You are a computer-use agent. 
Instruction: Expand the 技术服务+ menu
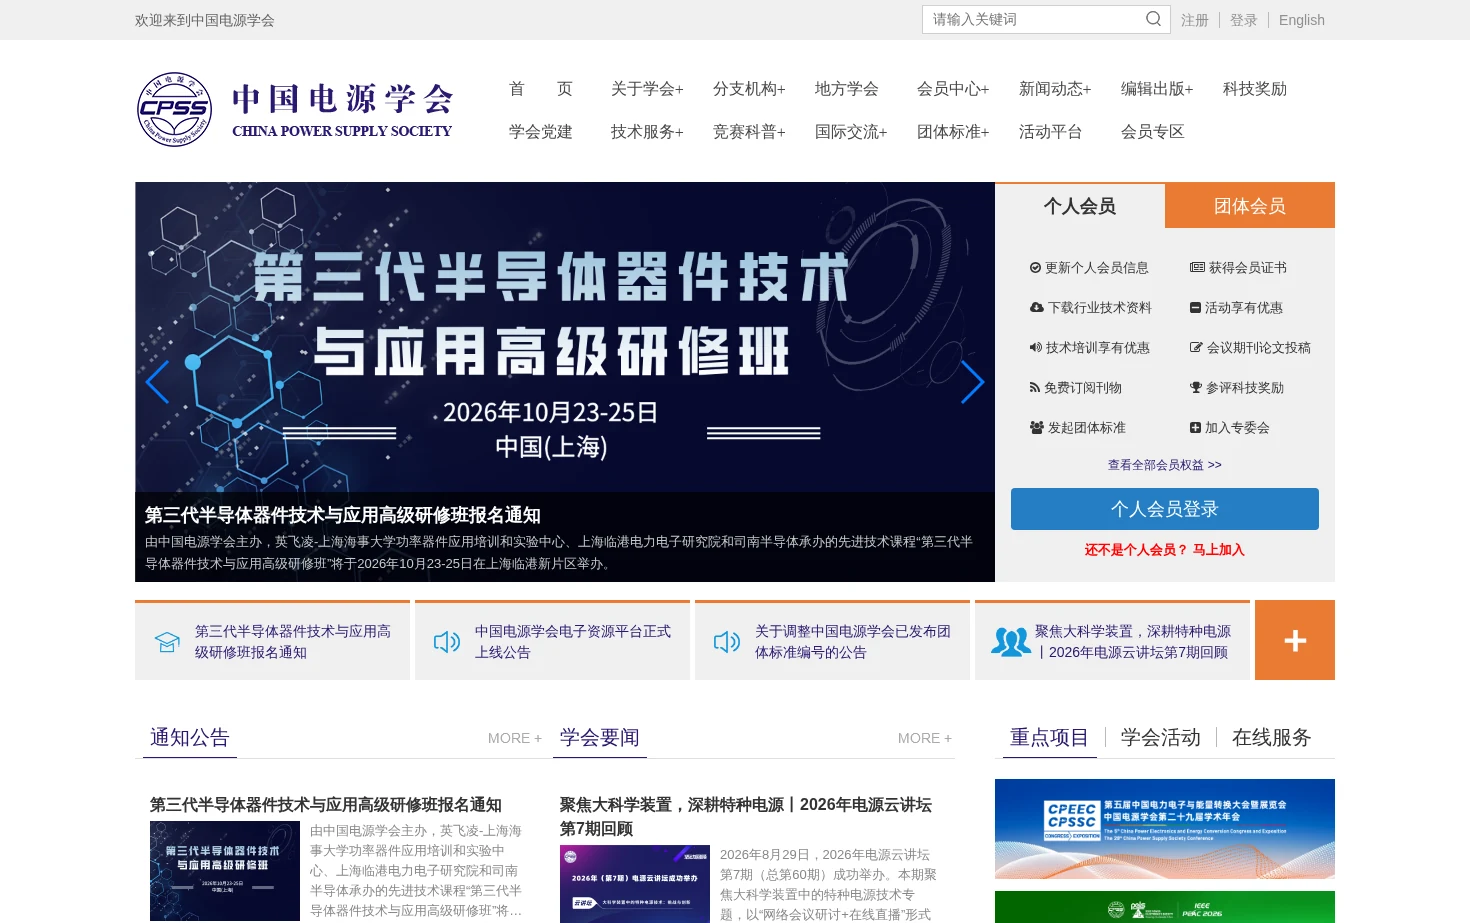tap(647, 132)
